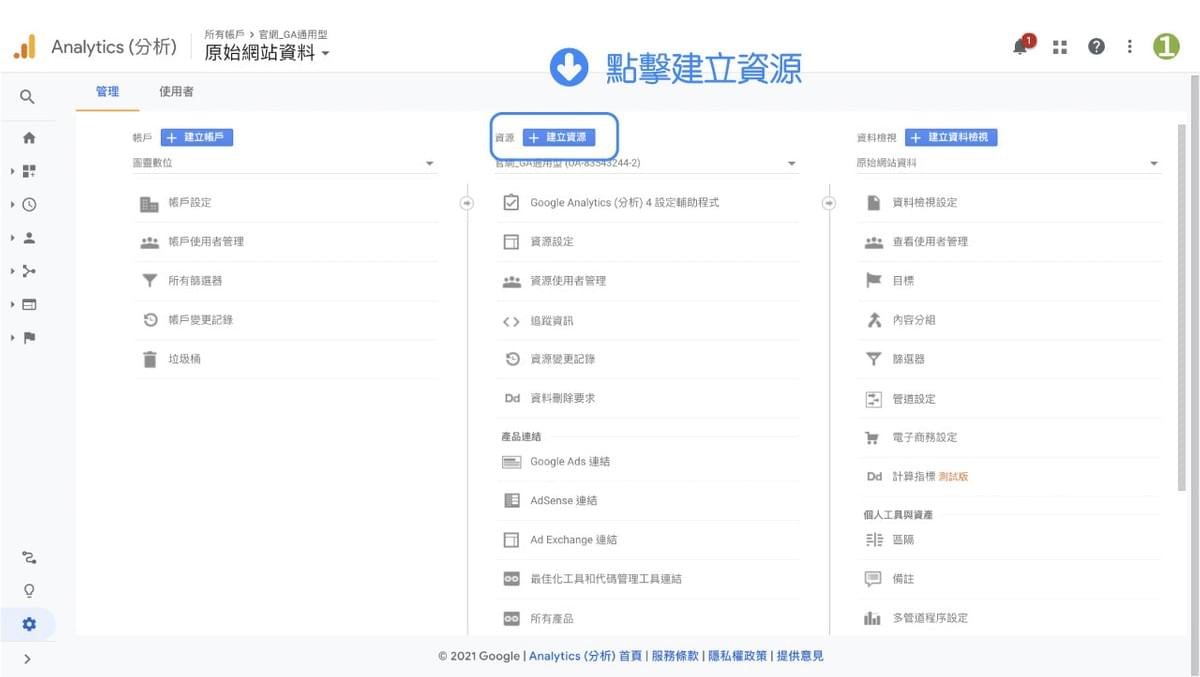The height and width of the screenshot is (677, 1200).
Task: Expand the Customization section arrow
Action: [13, 171]
